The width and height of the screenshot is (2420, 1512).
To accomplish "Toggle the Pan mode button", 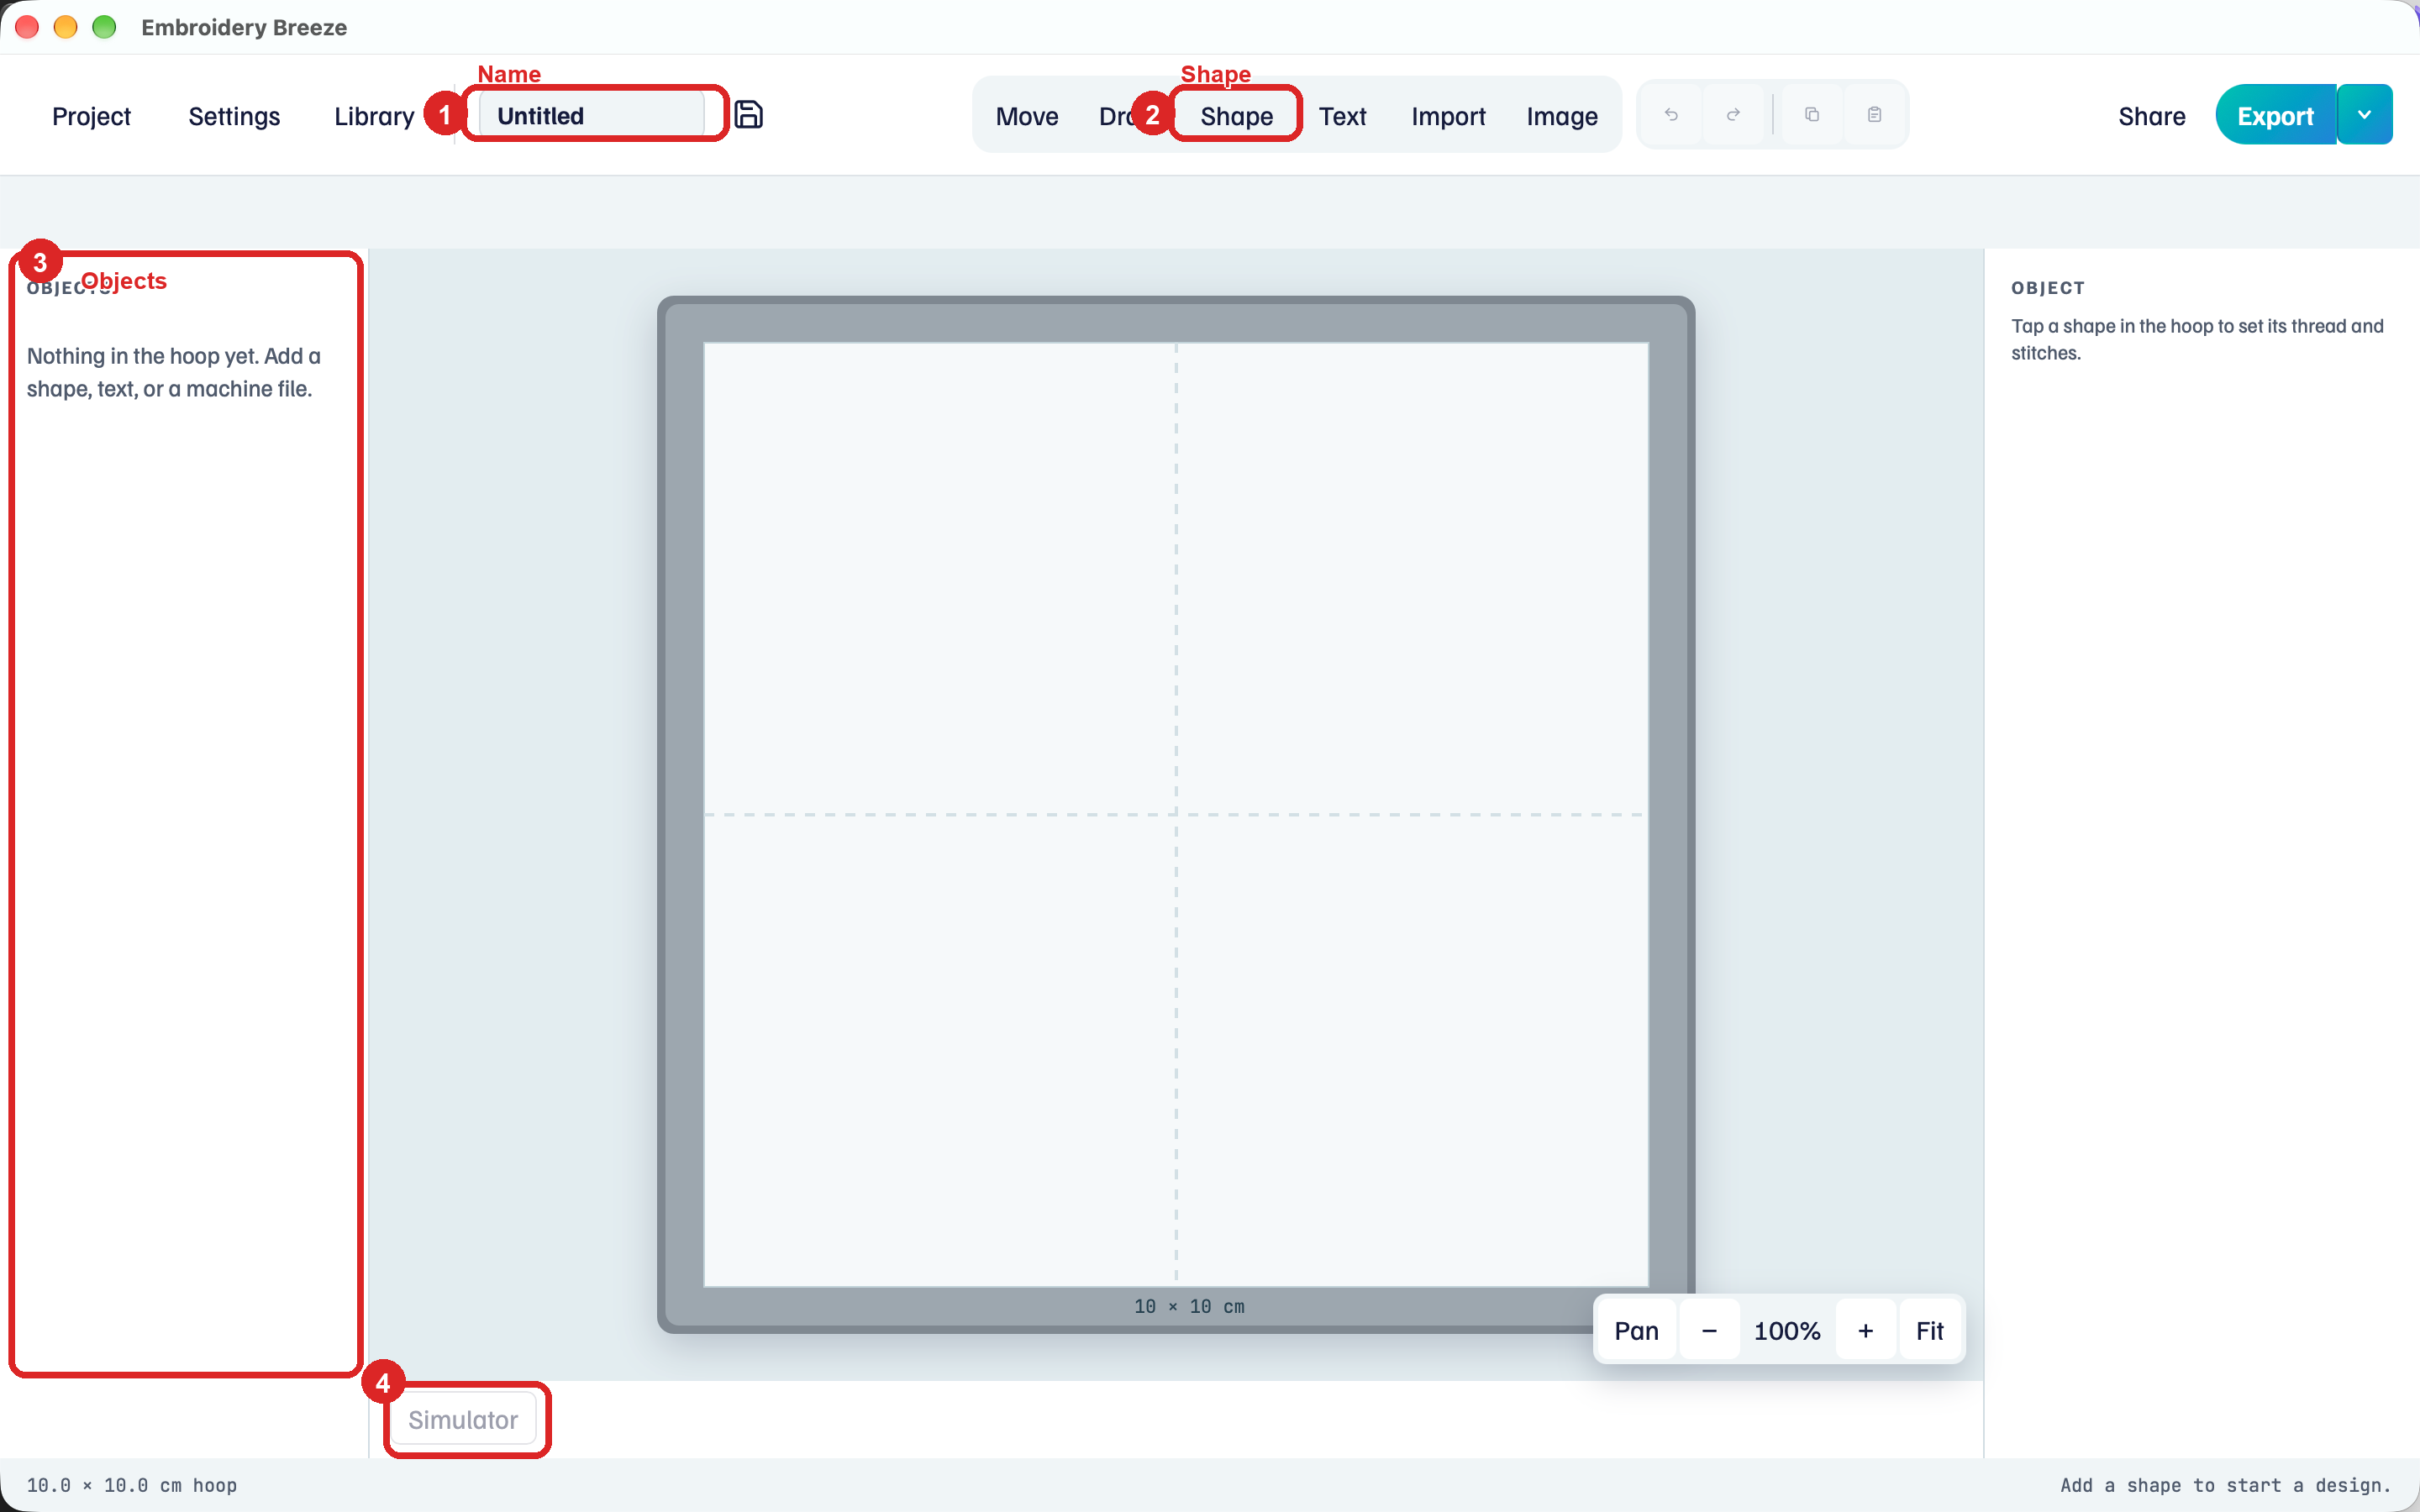I will (1636, 1331).
